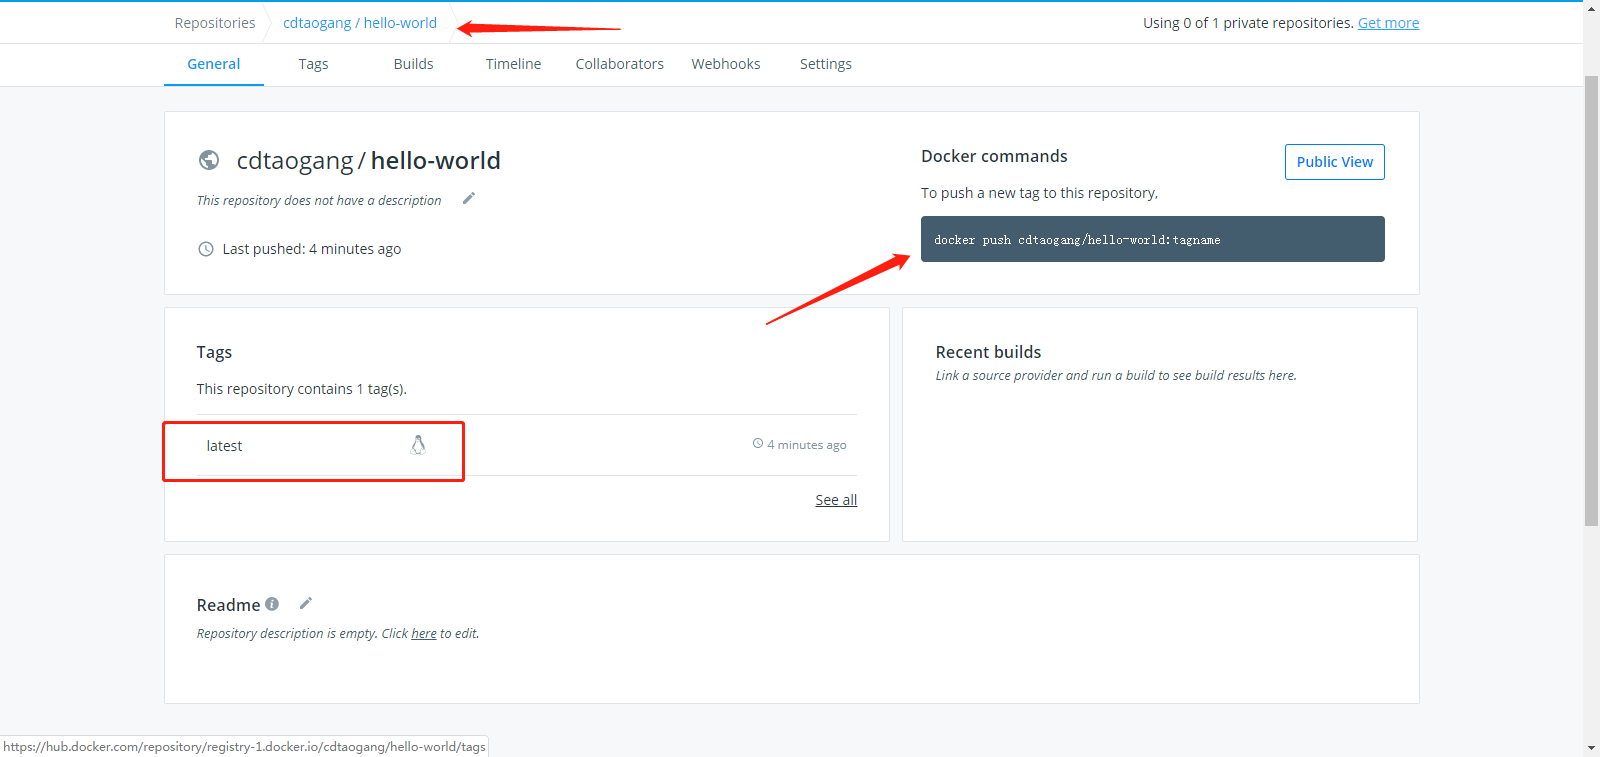Click the Readme info icon

[272, 604]
